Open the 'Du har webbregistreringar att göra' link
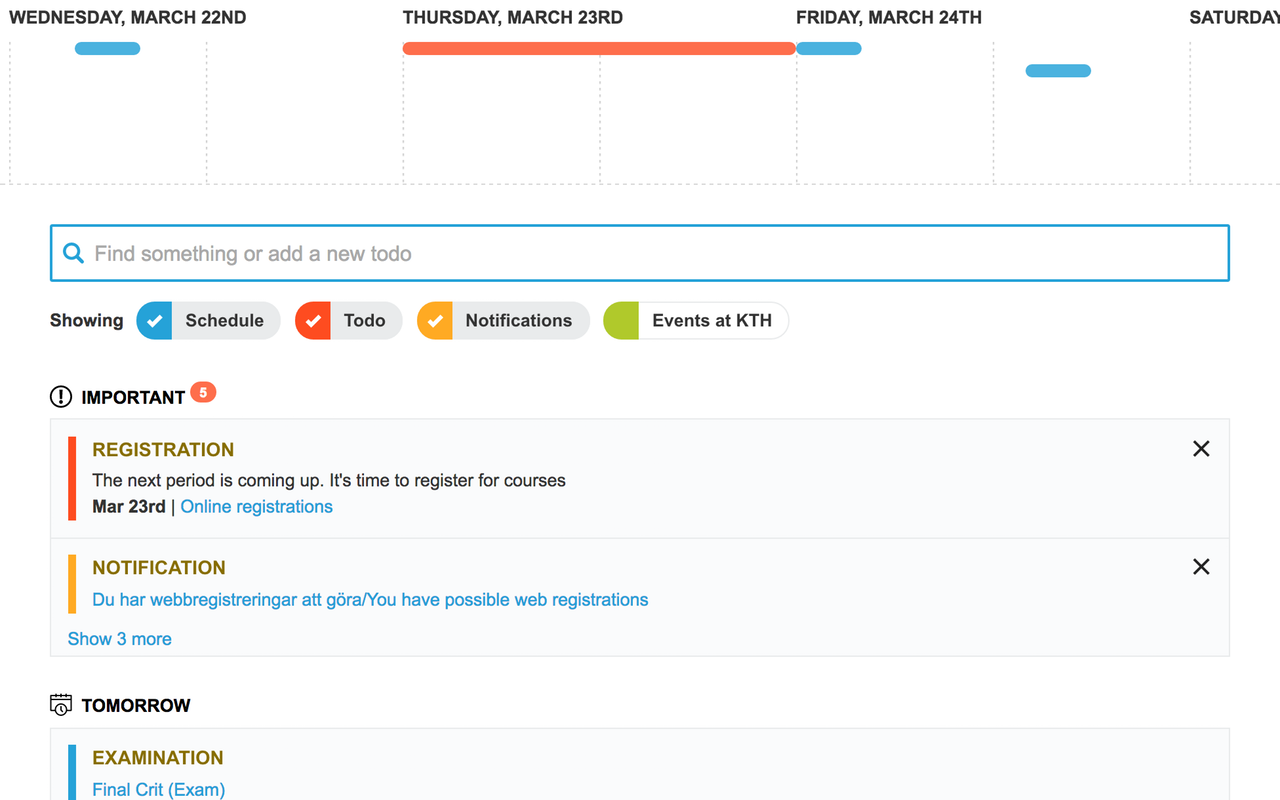Image resolution: width=1280 pixels, height=800 pixels. point(370,600)
